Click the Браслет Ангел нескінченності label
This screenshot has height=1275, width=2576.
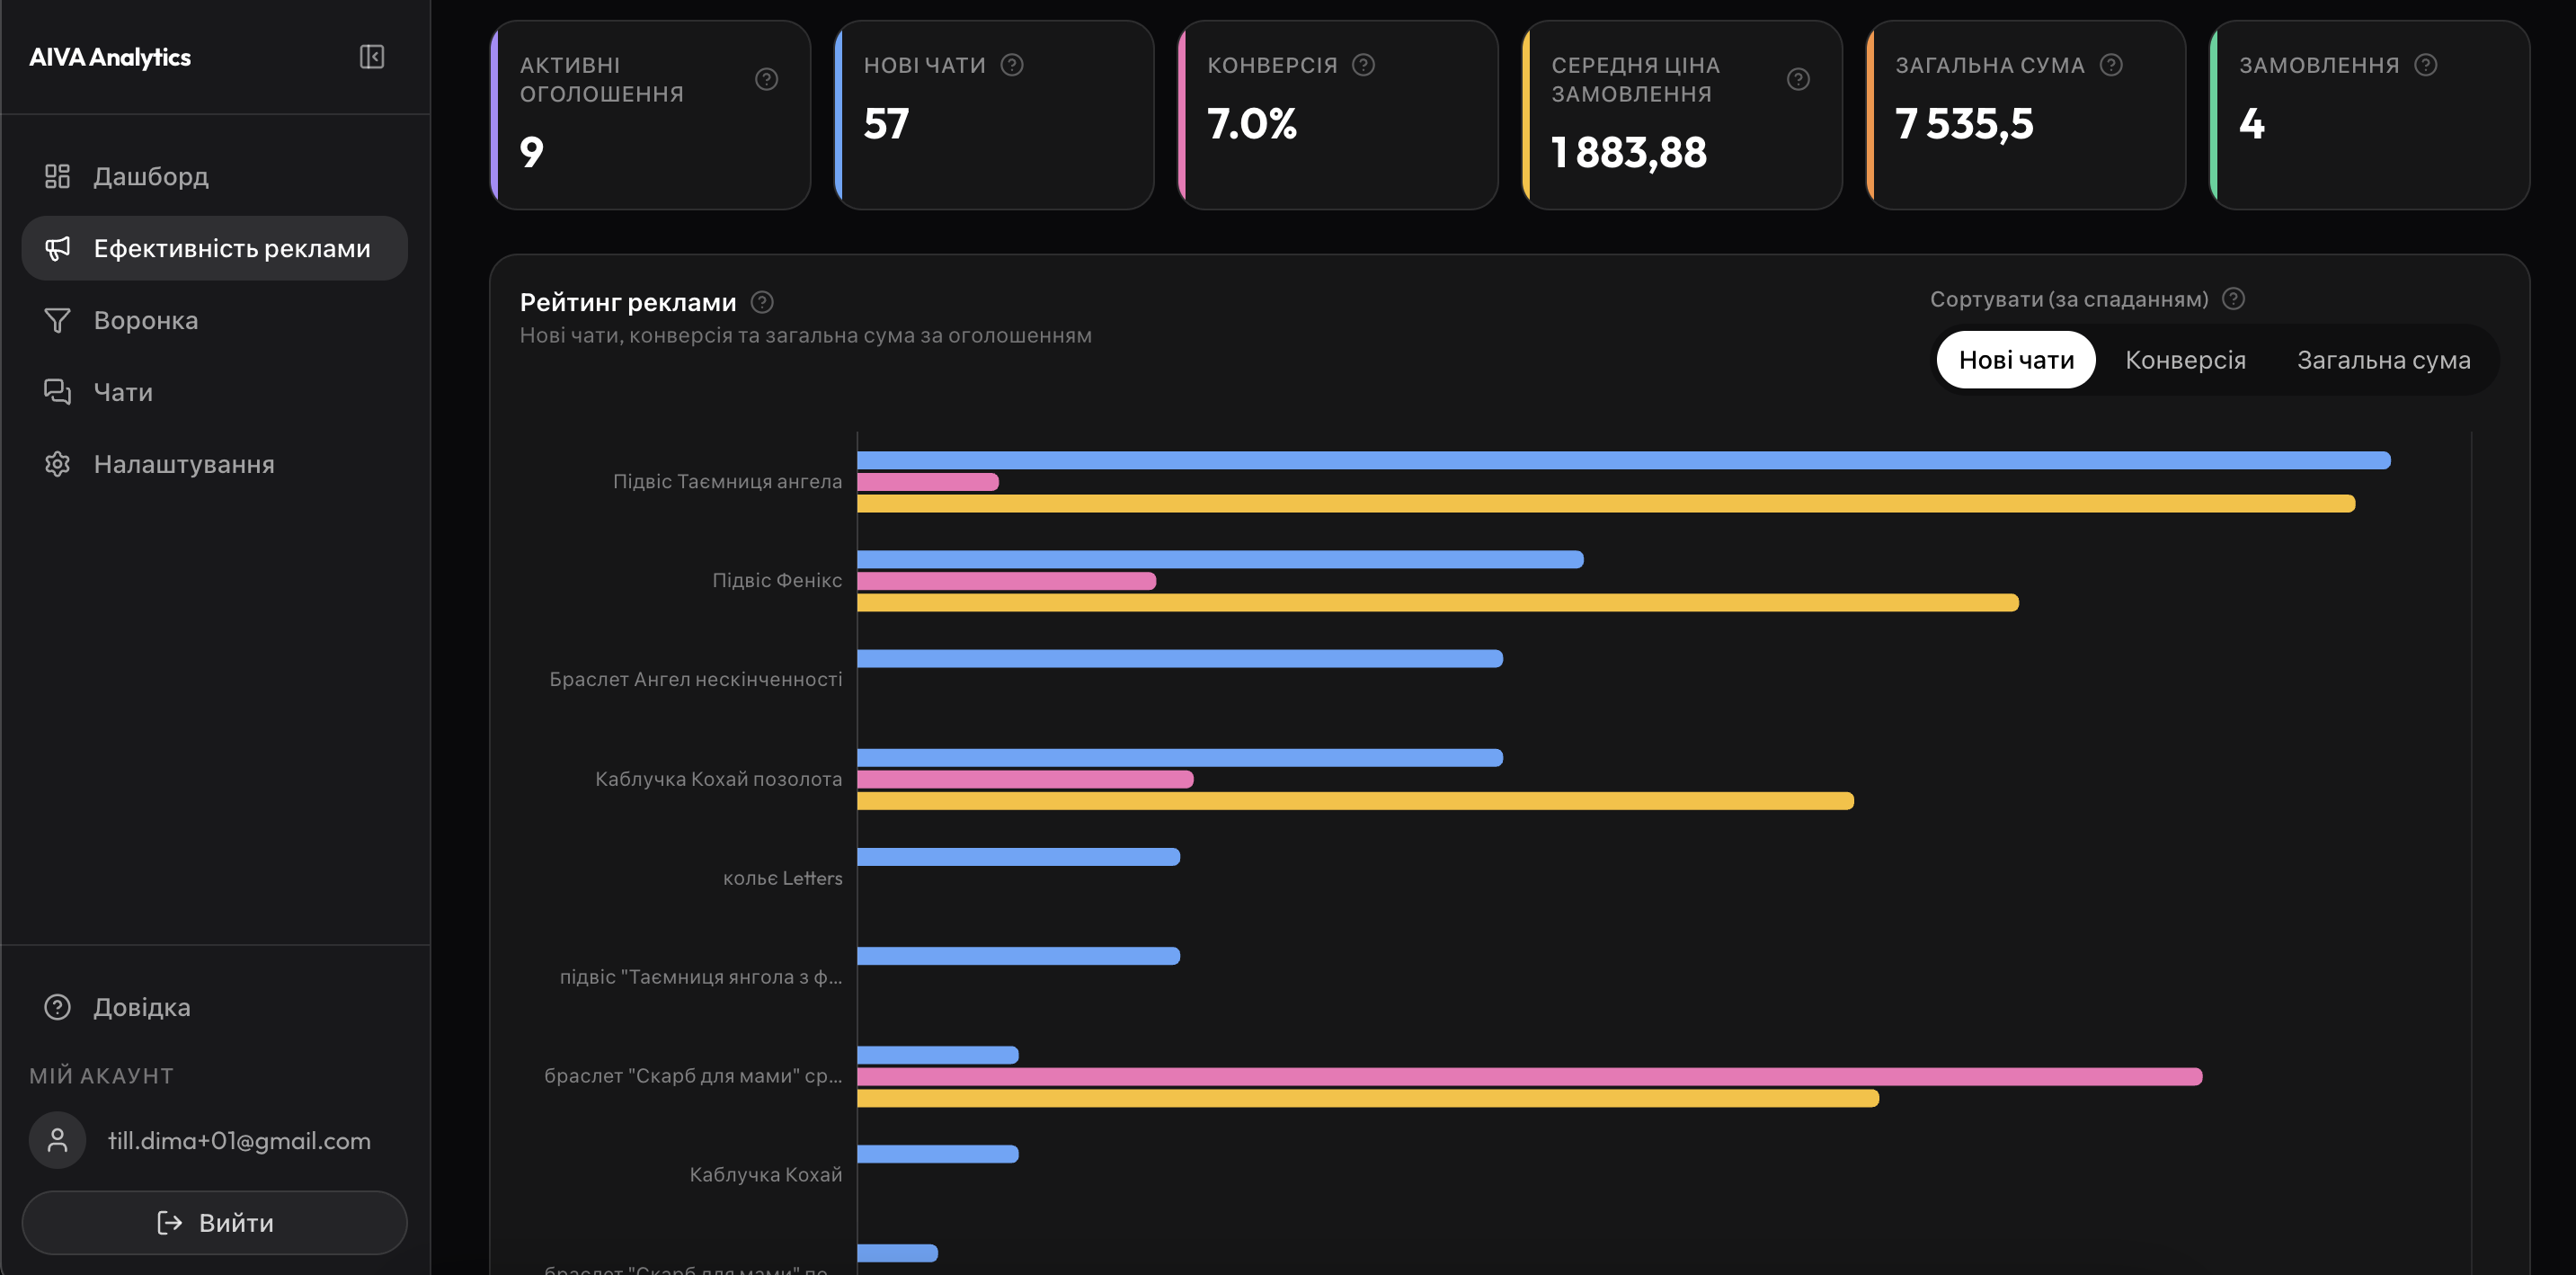point(696,680)
